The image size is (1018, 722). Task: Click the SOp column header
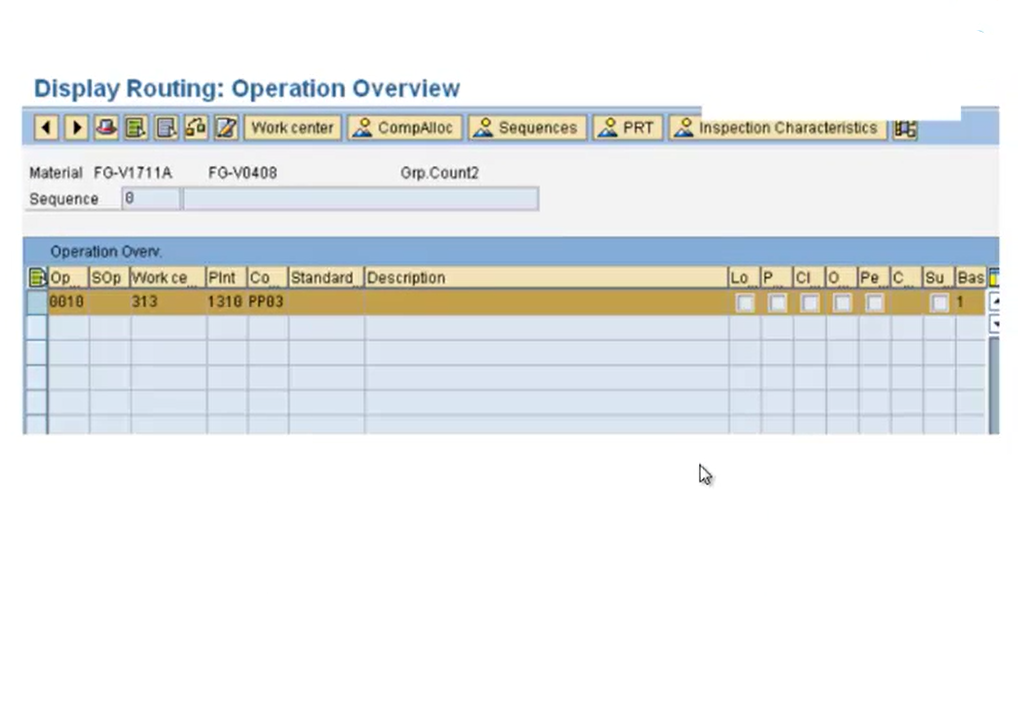pyautogui.click(x=109, y=278)
